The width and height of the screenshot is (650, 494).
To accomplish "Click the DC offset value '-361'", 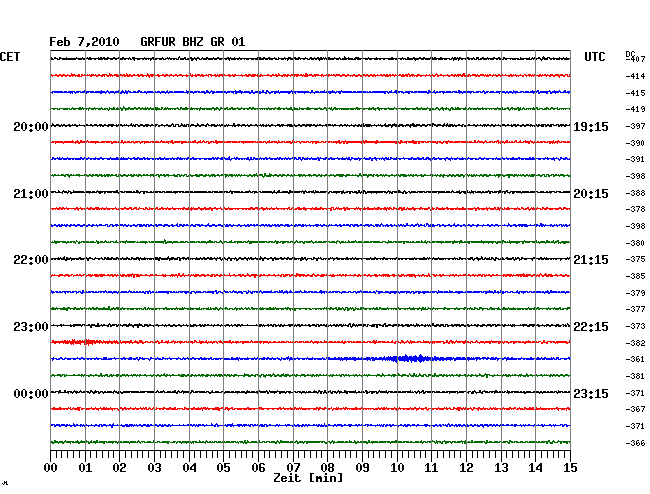I will (635, 359).
